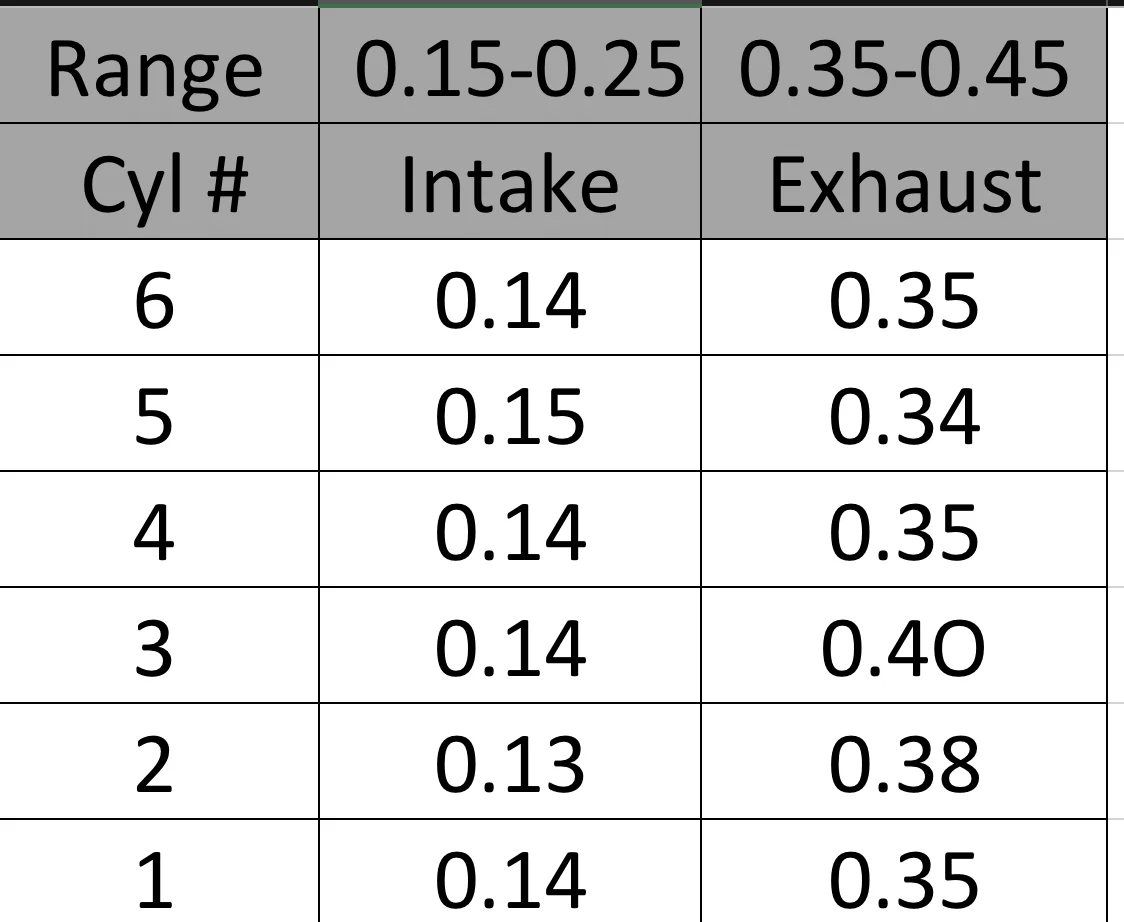Select the 0.15-0.25 range cell
1124x922 pixels.
pyautogui.click(x=510, y=65)
